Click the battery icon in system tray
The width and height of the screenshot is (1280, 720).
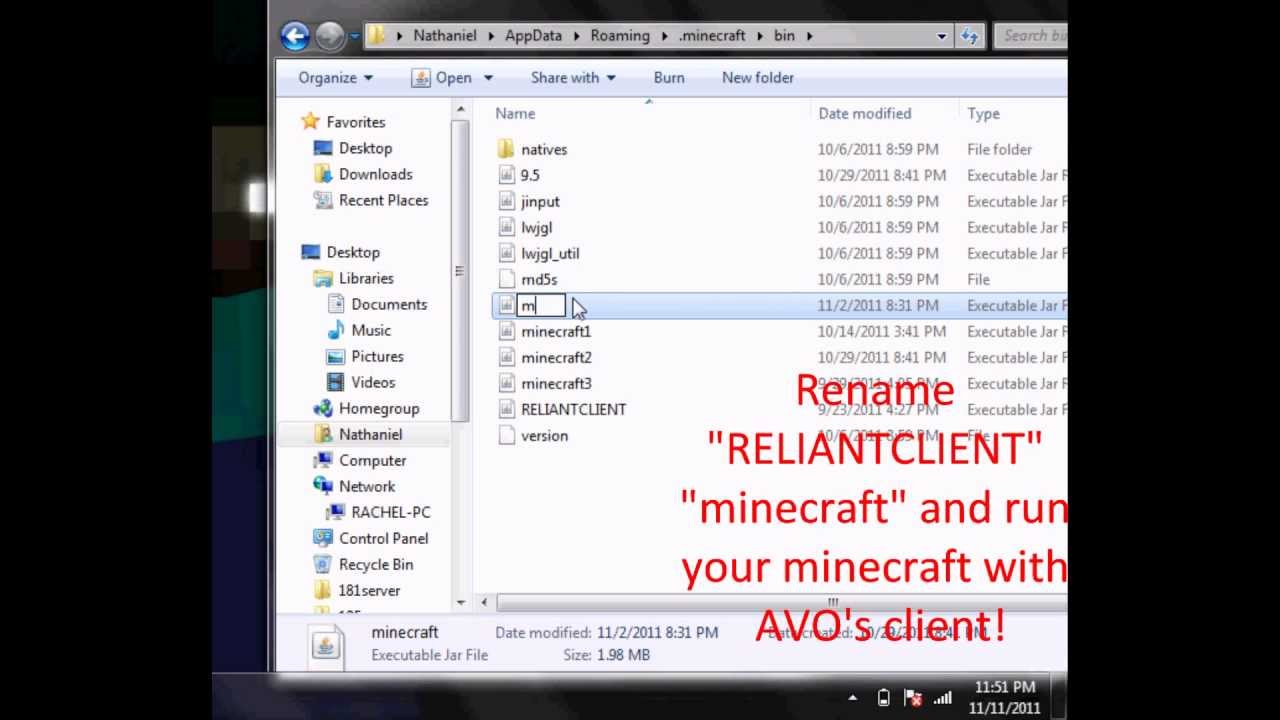pos(884,697)
